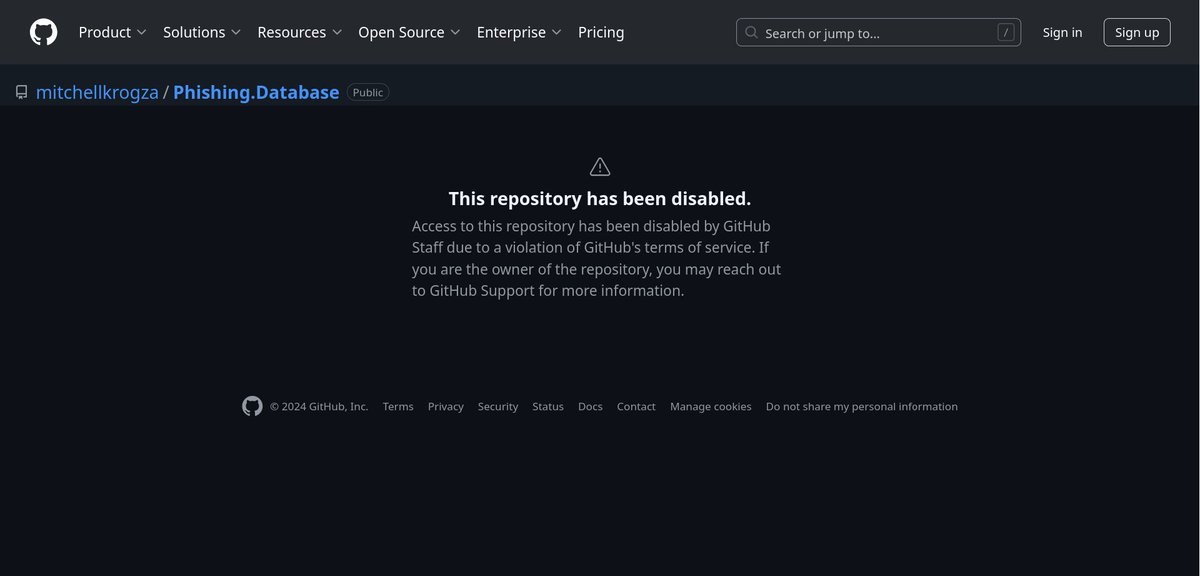This screenshot has width=1200, height=576.
Task: Open the Enterprise dropdown
Action: point(519,32)
